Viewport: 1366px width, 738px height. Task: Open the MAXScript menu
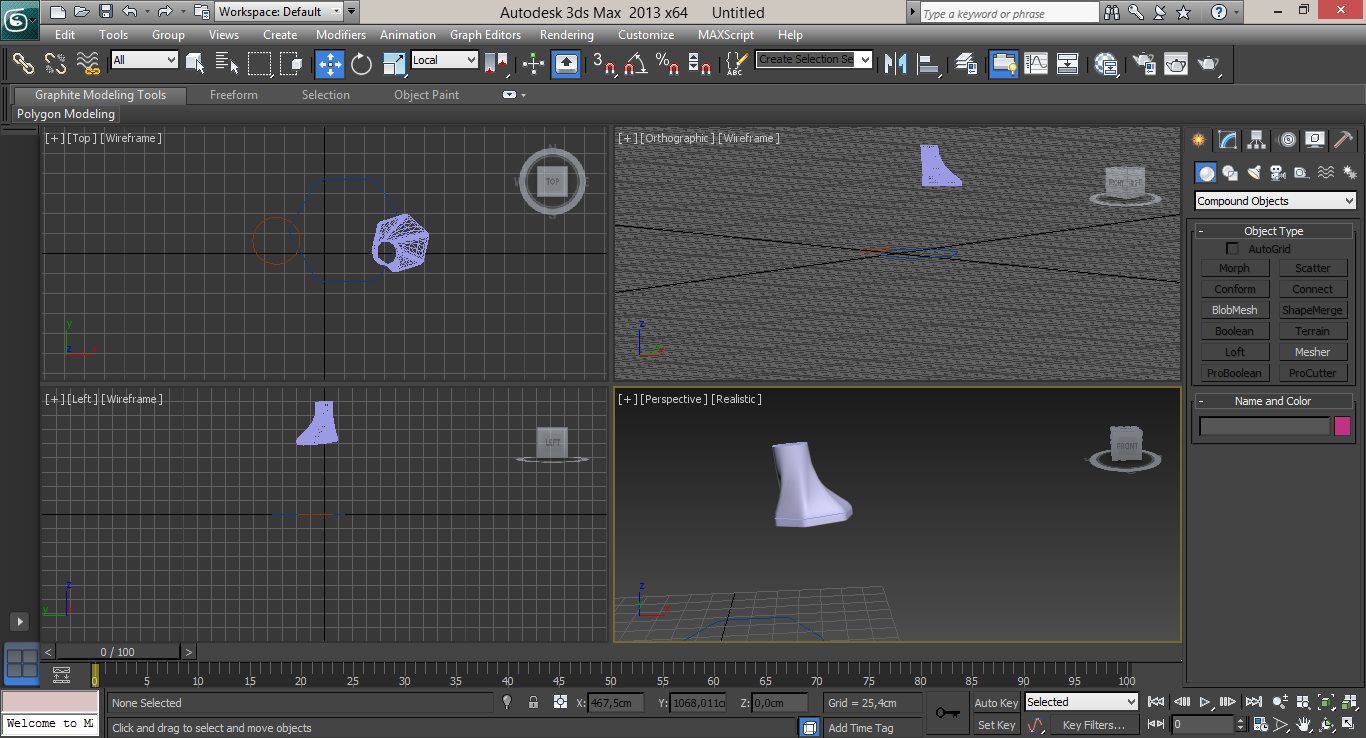click(x=726, y=34)
